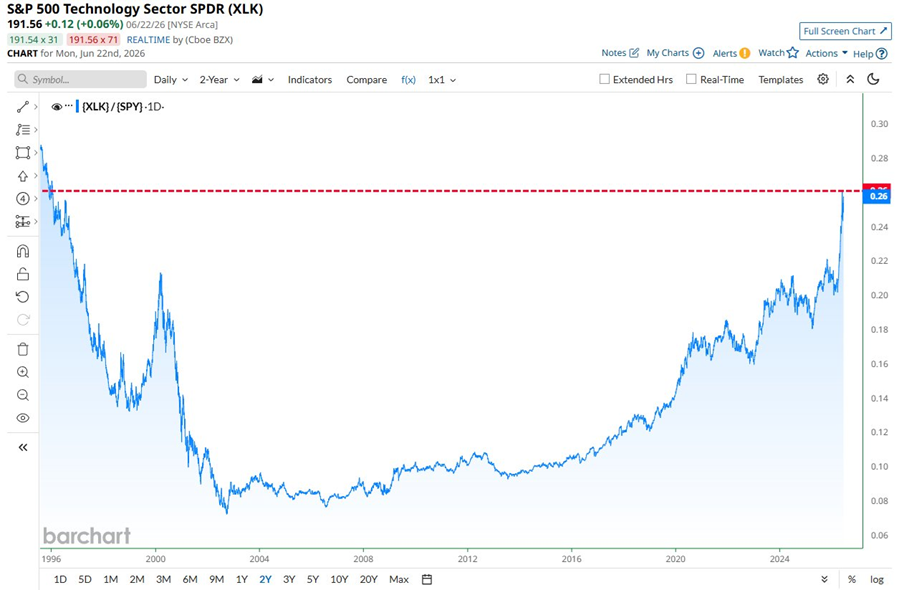Expand the Actions dropdown menu

[826, 53]
